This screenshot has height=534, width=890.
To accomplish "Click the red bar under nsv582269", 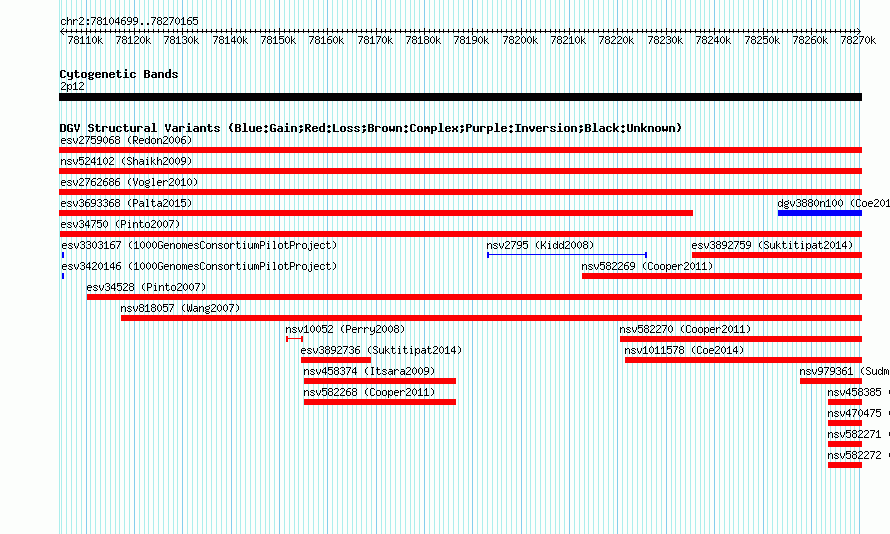I will 722,276.
